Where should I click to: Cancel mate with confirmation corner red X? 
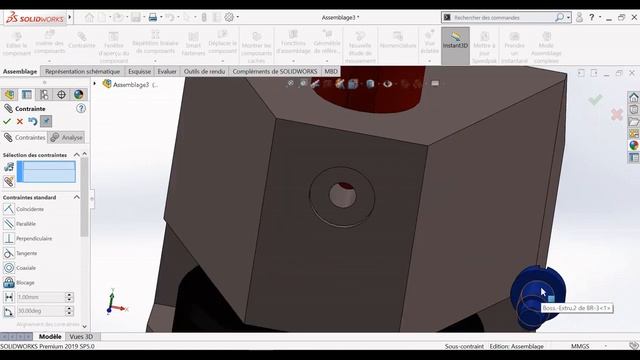[616, 115]
